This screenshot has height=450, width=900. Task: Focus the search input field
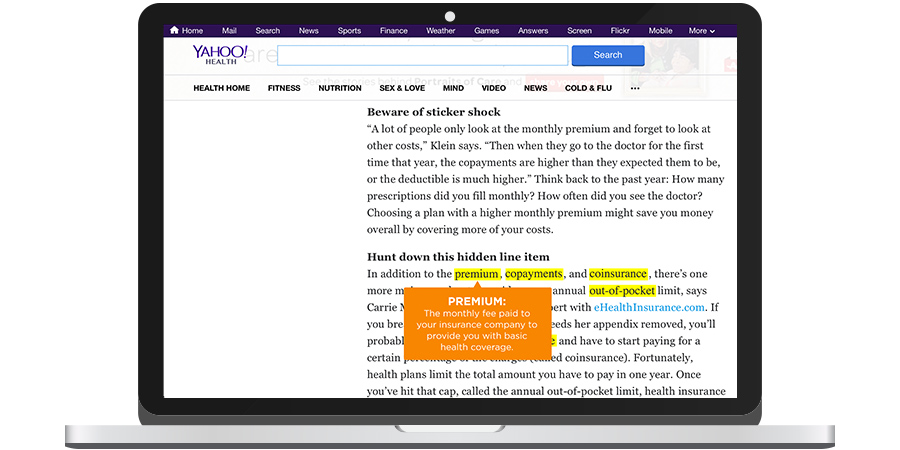point(422,56)
